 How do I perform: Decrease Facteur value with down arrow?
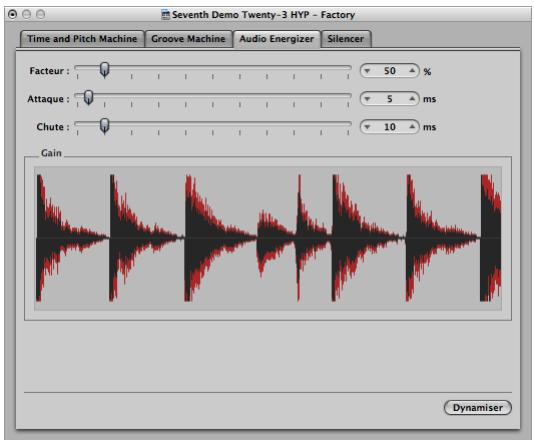pyautogui.click(x=367, y=71)
